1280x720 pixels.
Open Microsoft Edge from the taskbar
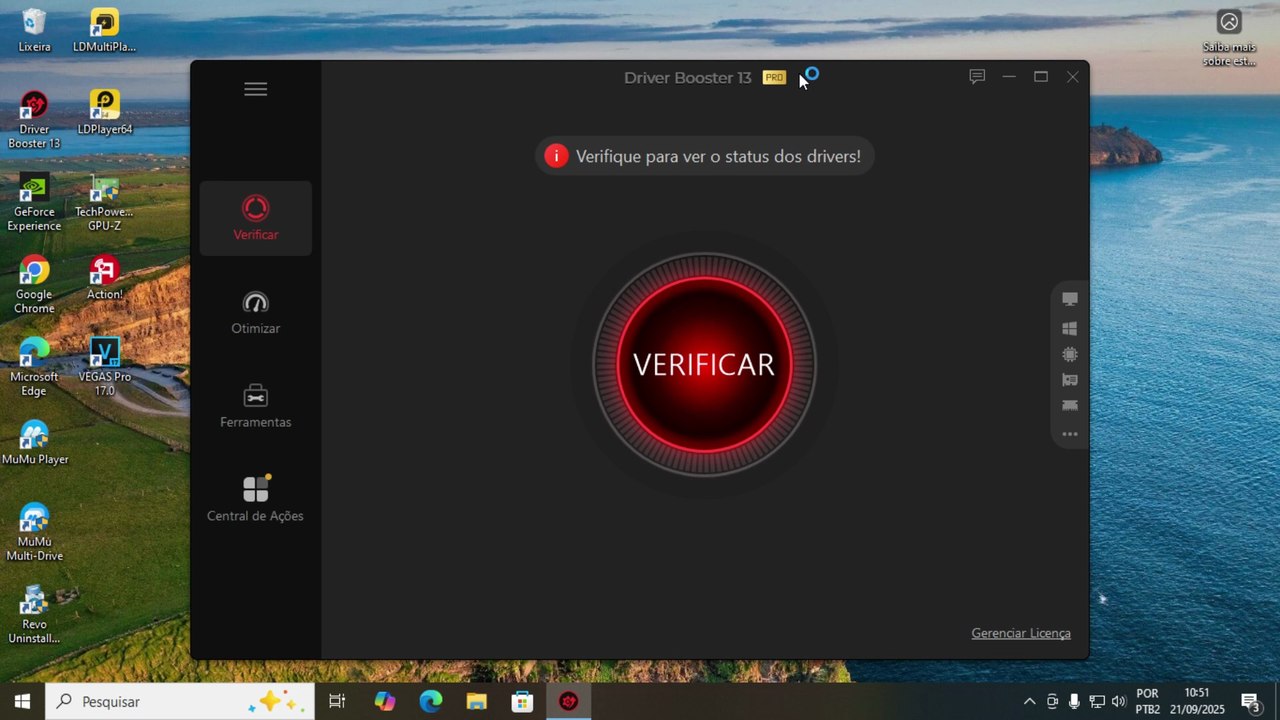click(430, 701)
